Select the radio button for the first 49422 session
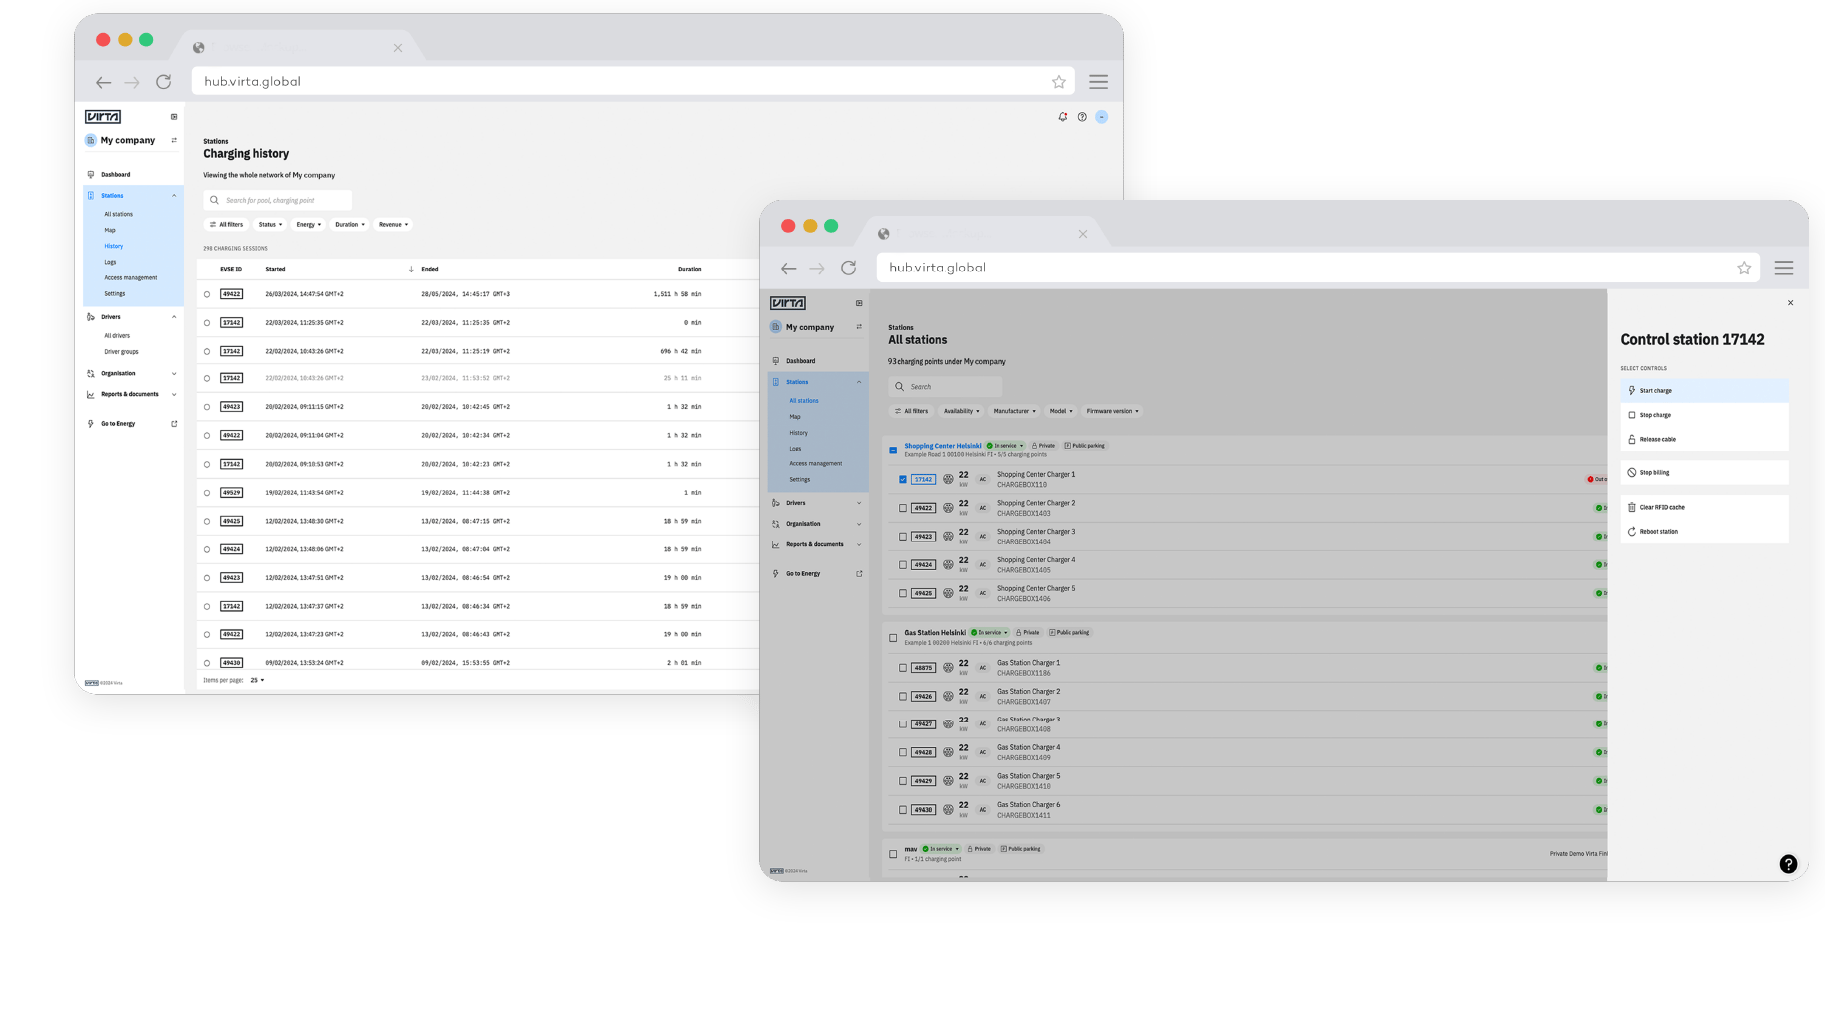Viewport: 1825px width, 1027px height. point(207,294)
